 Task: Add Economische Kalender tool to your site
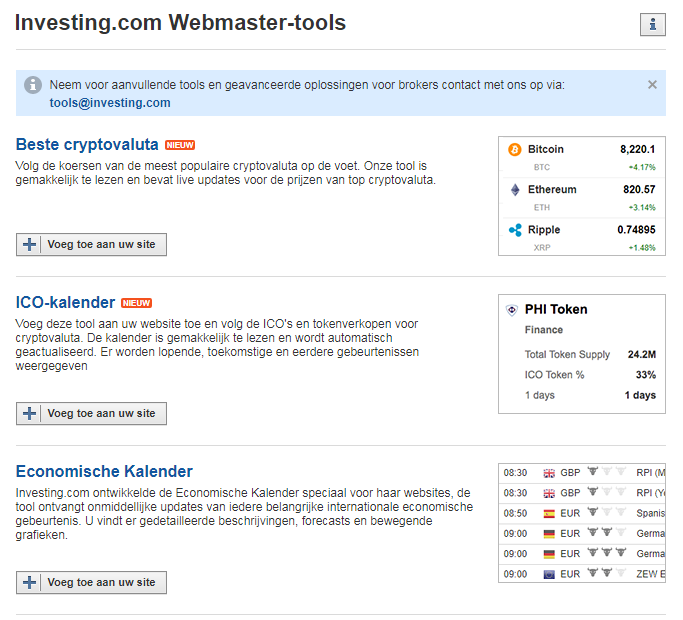pos(91,583)
